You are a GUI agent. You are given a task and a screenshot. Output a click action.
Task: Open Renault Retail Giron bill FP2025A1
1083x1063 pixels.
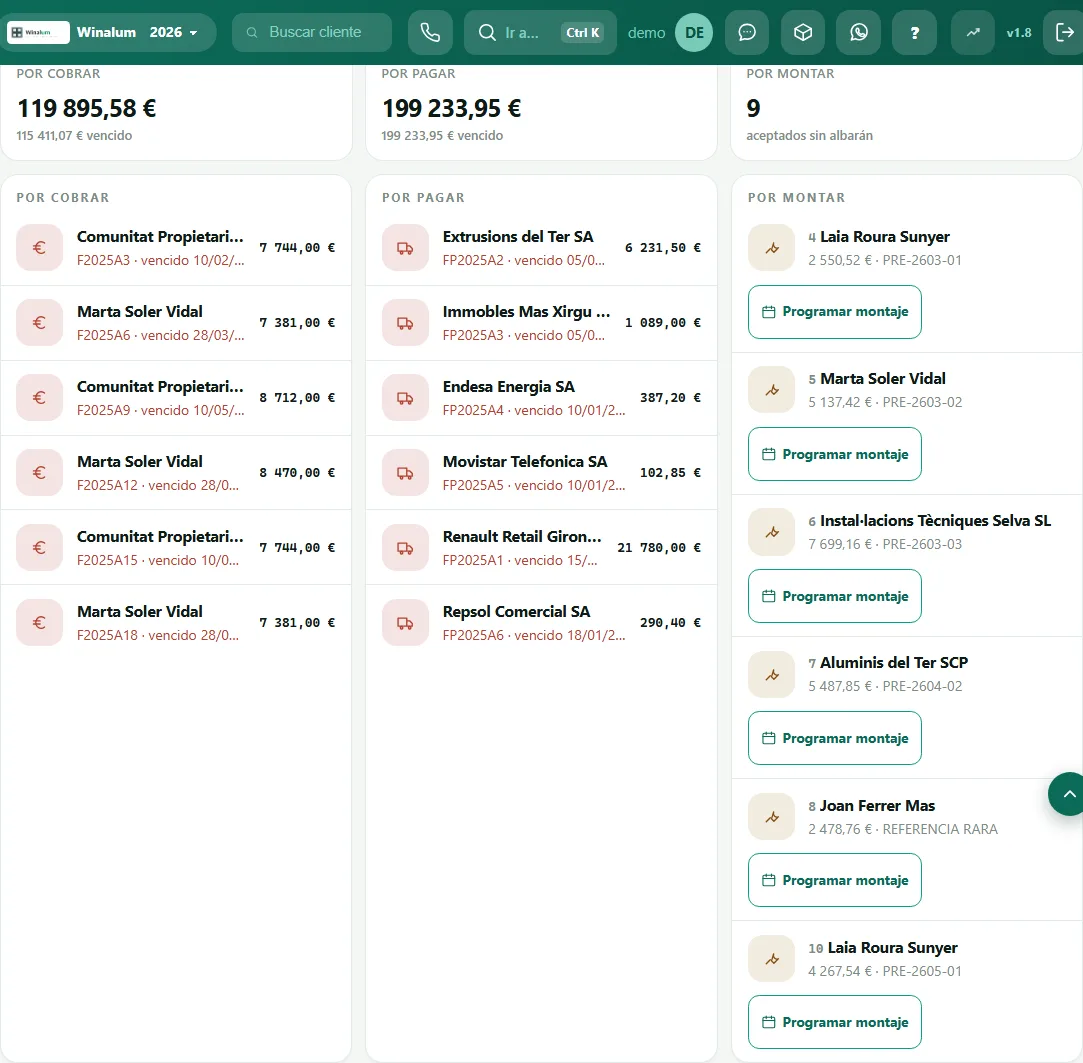(542, 548)
